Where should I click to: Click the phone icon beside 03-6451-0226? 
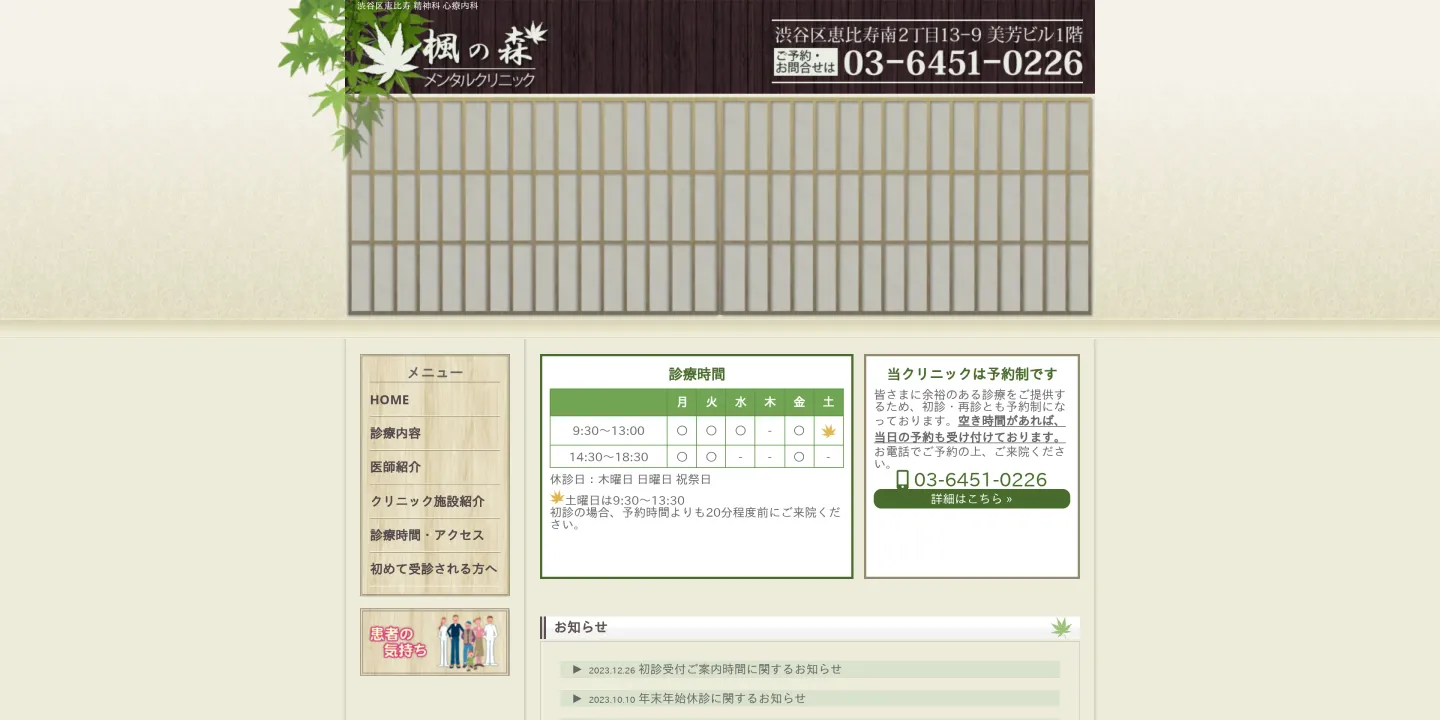tap(905, 480)
